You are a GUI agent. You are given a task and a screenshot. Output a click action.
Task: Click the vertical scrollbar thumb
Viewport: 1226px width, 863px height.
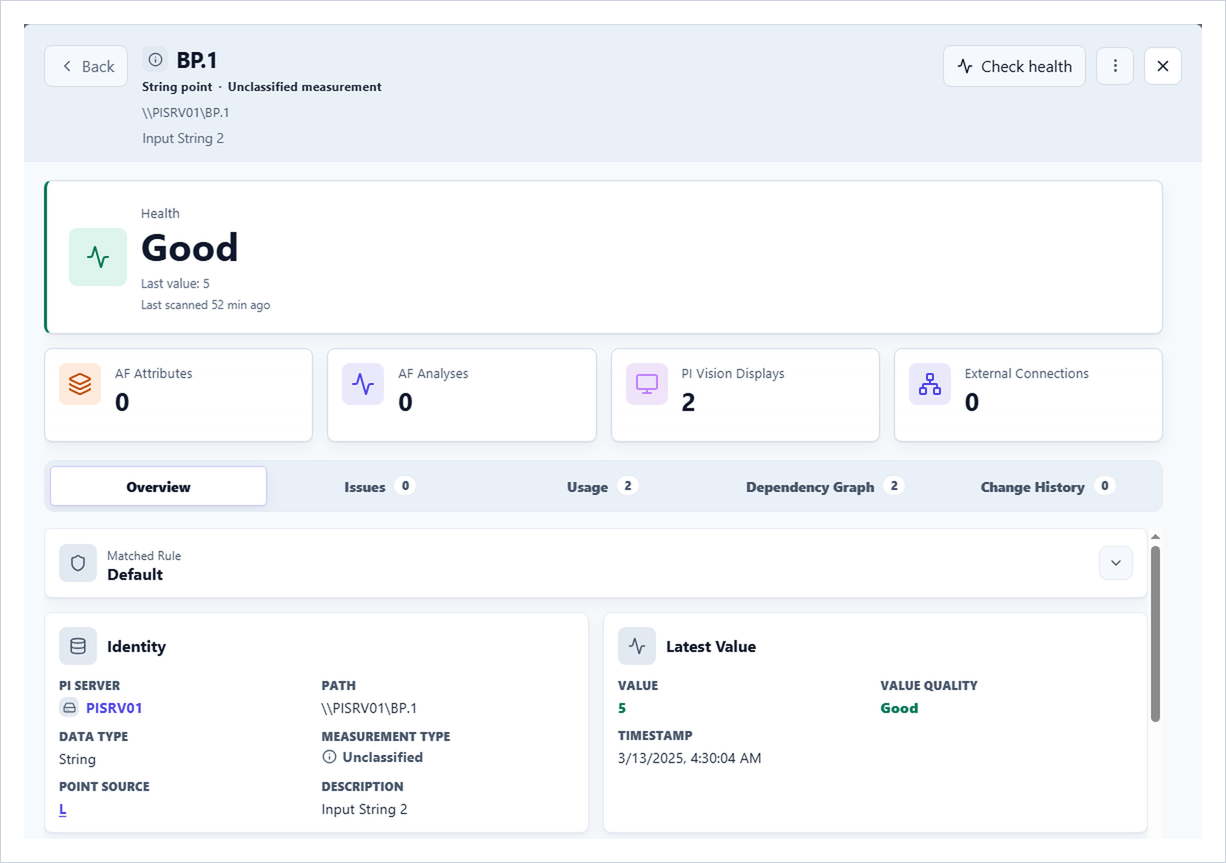pyautogui.click(x=1155, y=633)
